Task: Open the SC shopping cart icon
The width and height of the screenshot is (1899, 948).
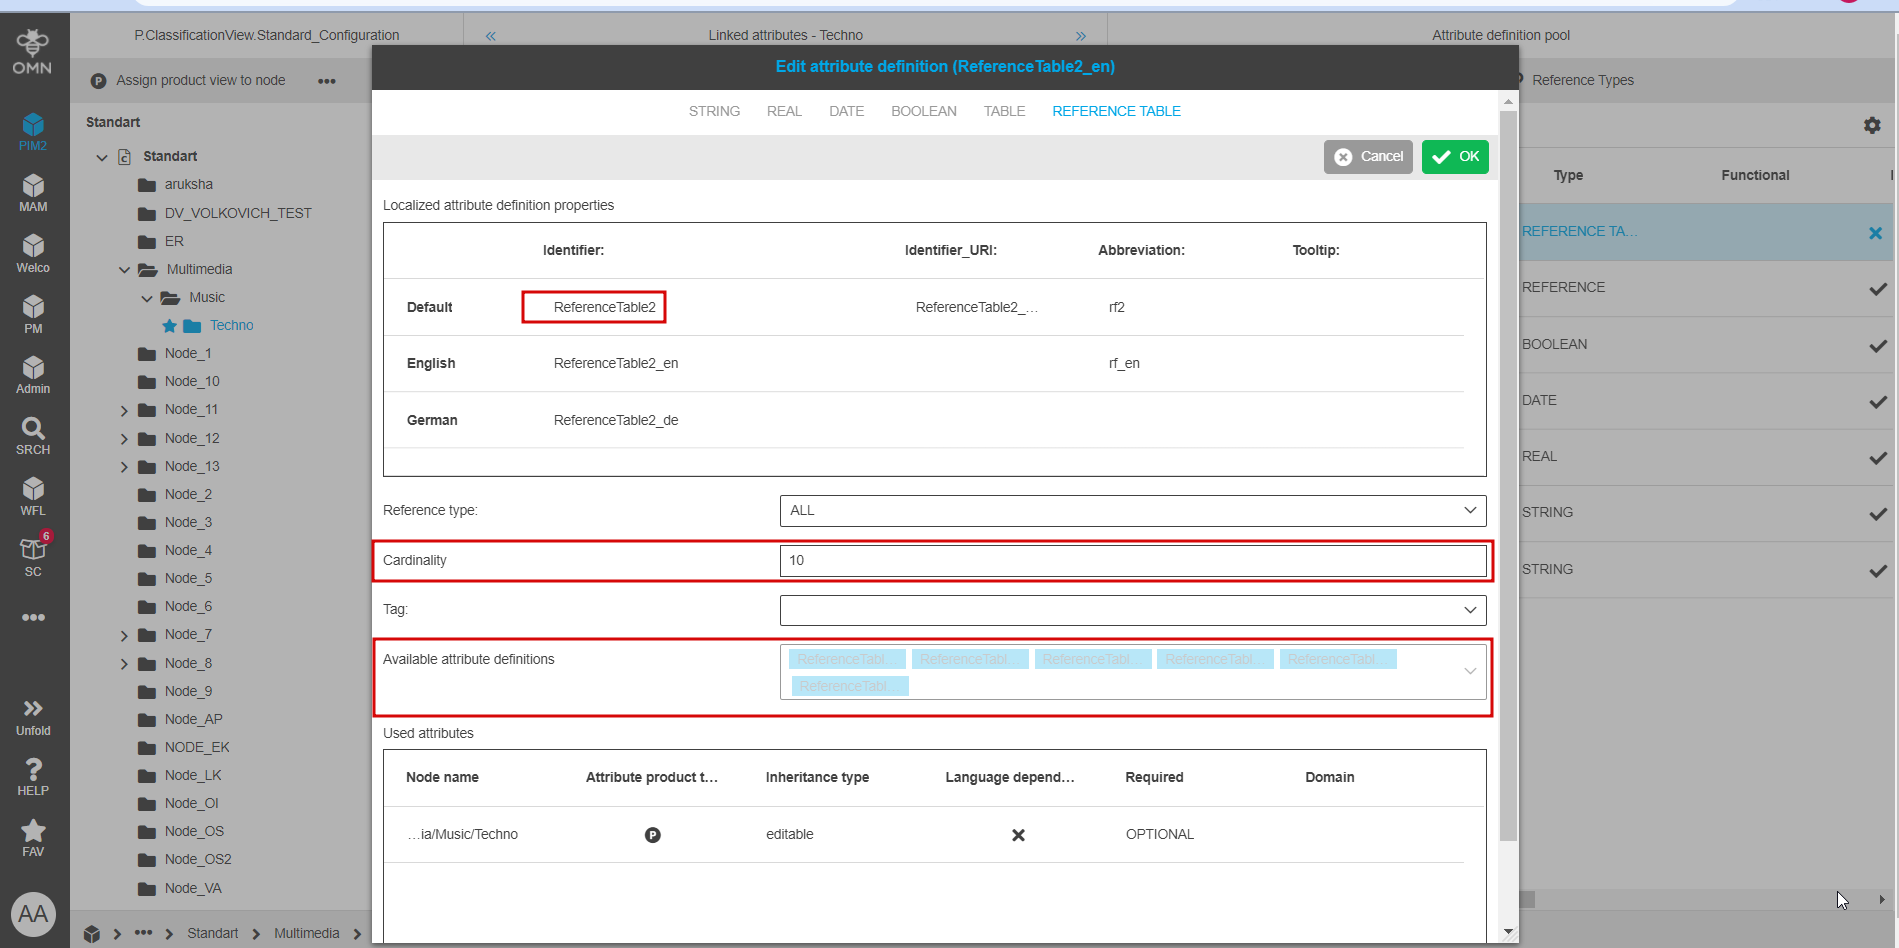Action: point(33,557)
